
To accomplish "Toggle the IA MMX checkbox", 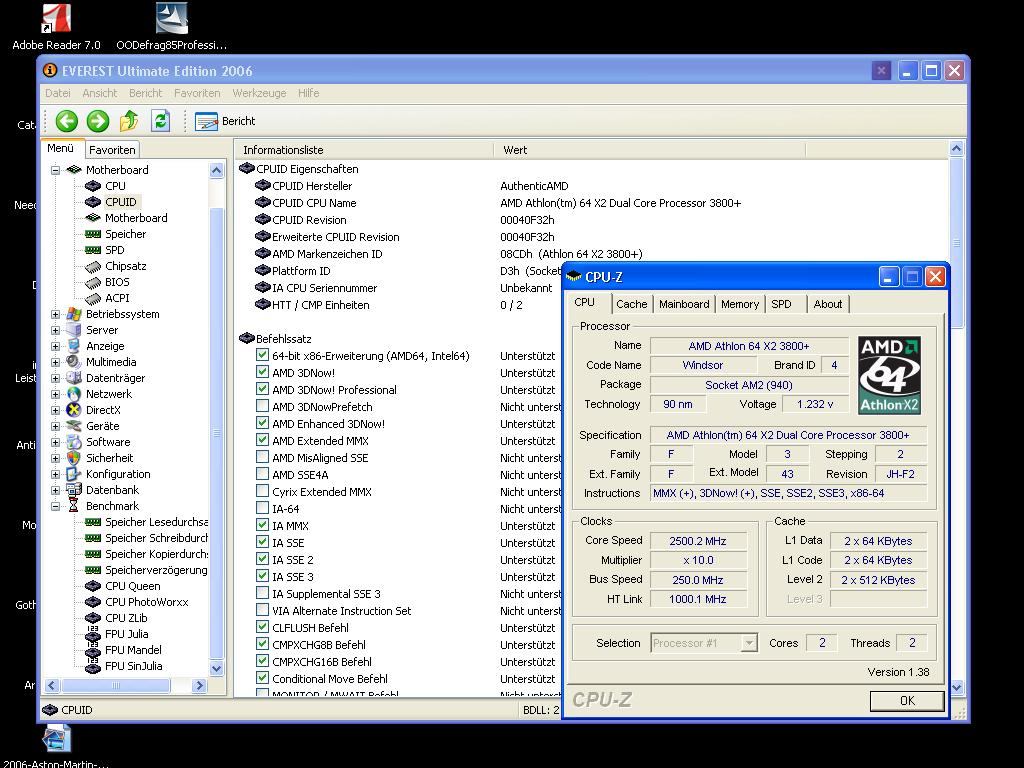I will pos(263,525).
